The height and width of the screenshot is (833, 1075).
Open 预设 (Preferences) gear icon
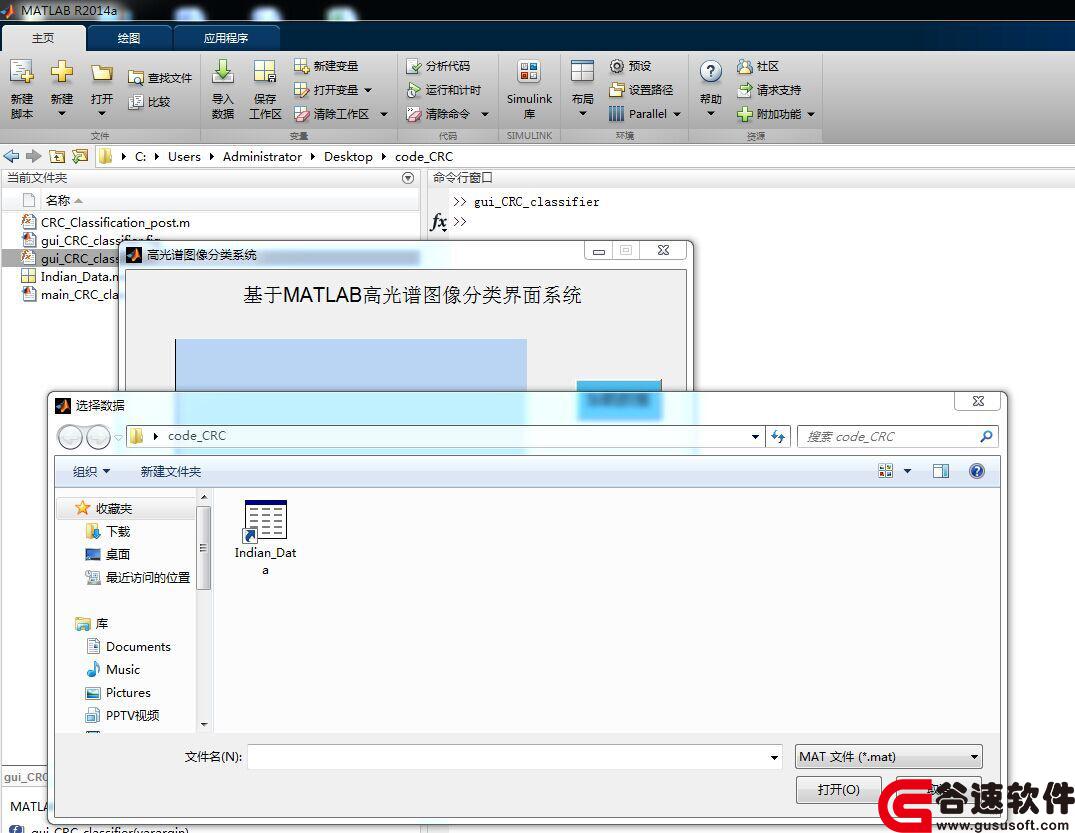(x=617, y=66)
